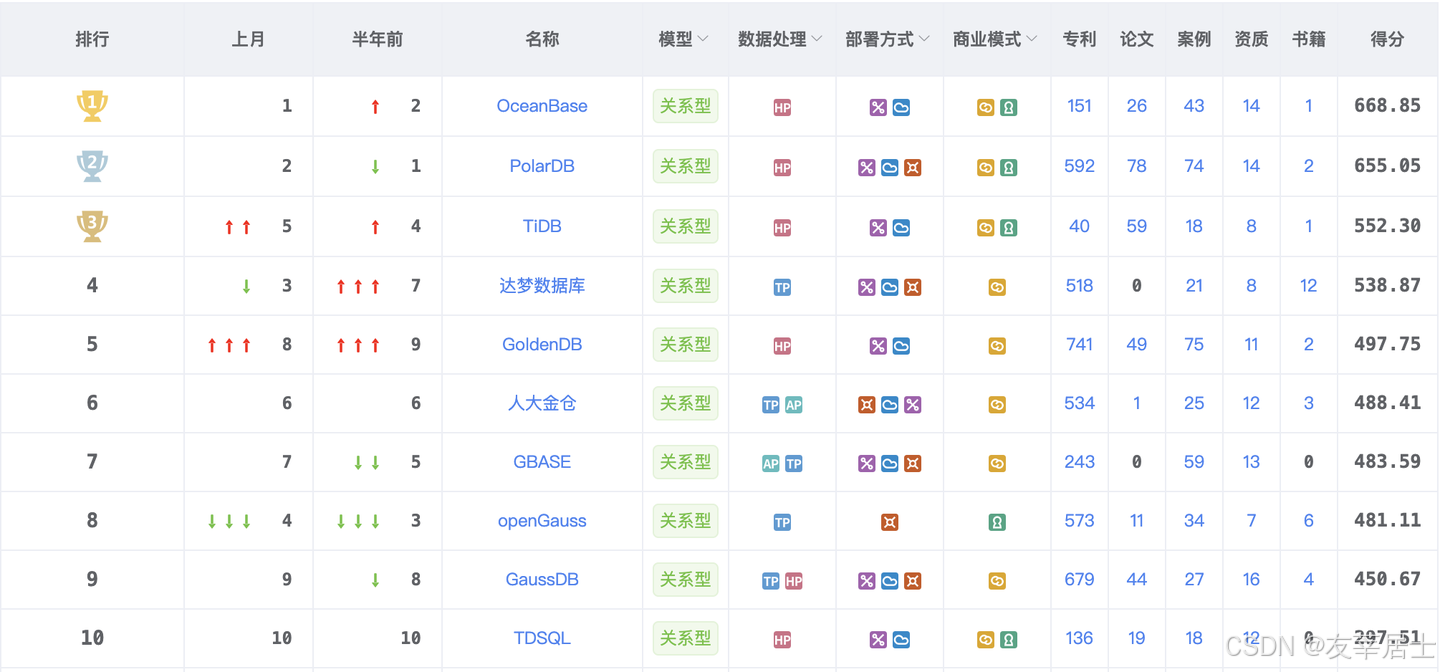
Task: Click the yellow link icon in GaussDB row
Action: point(997,581)
